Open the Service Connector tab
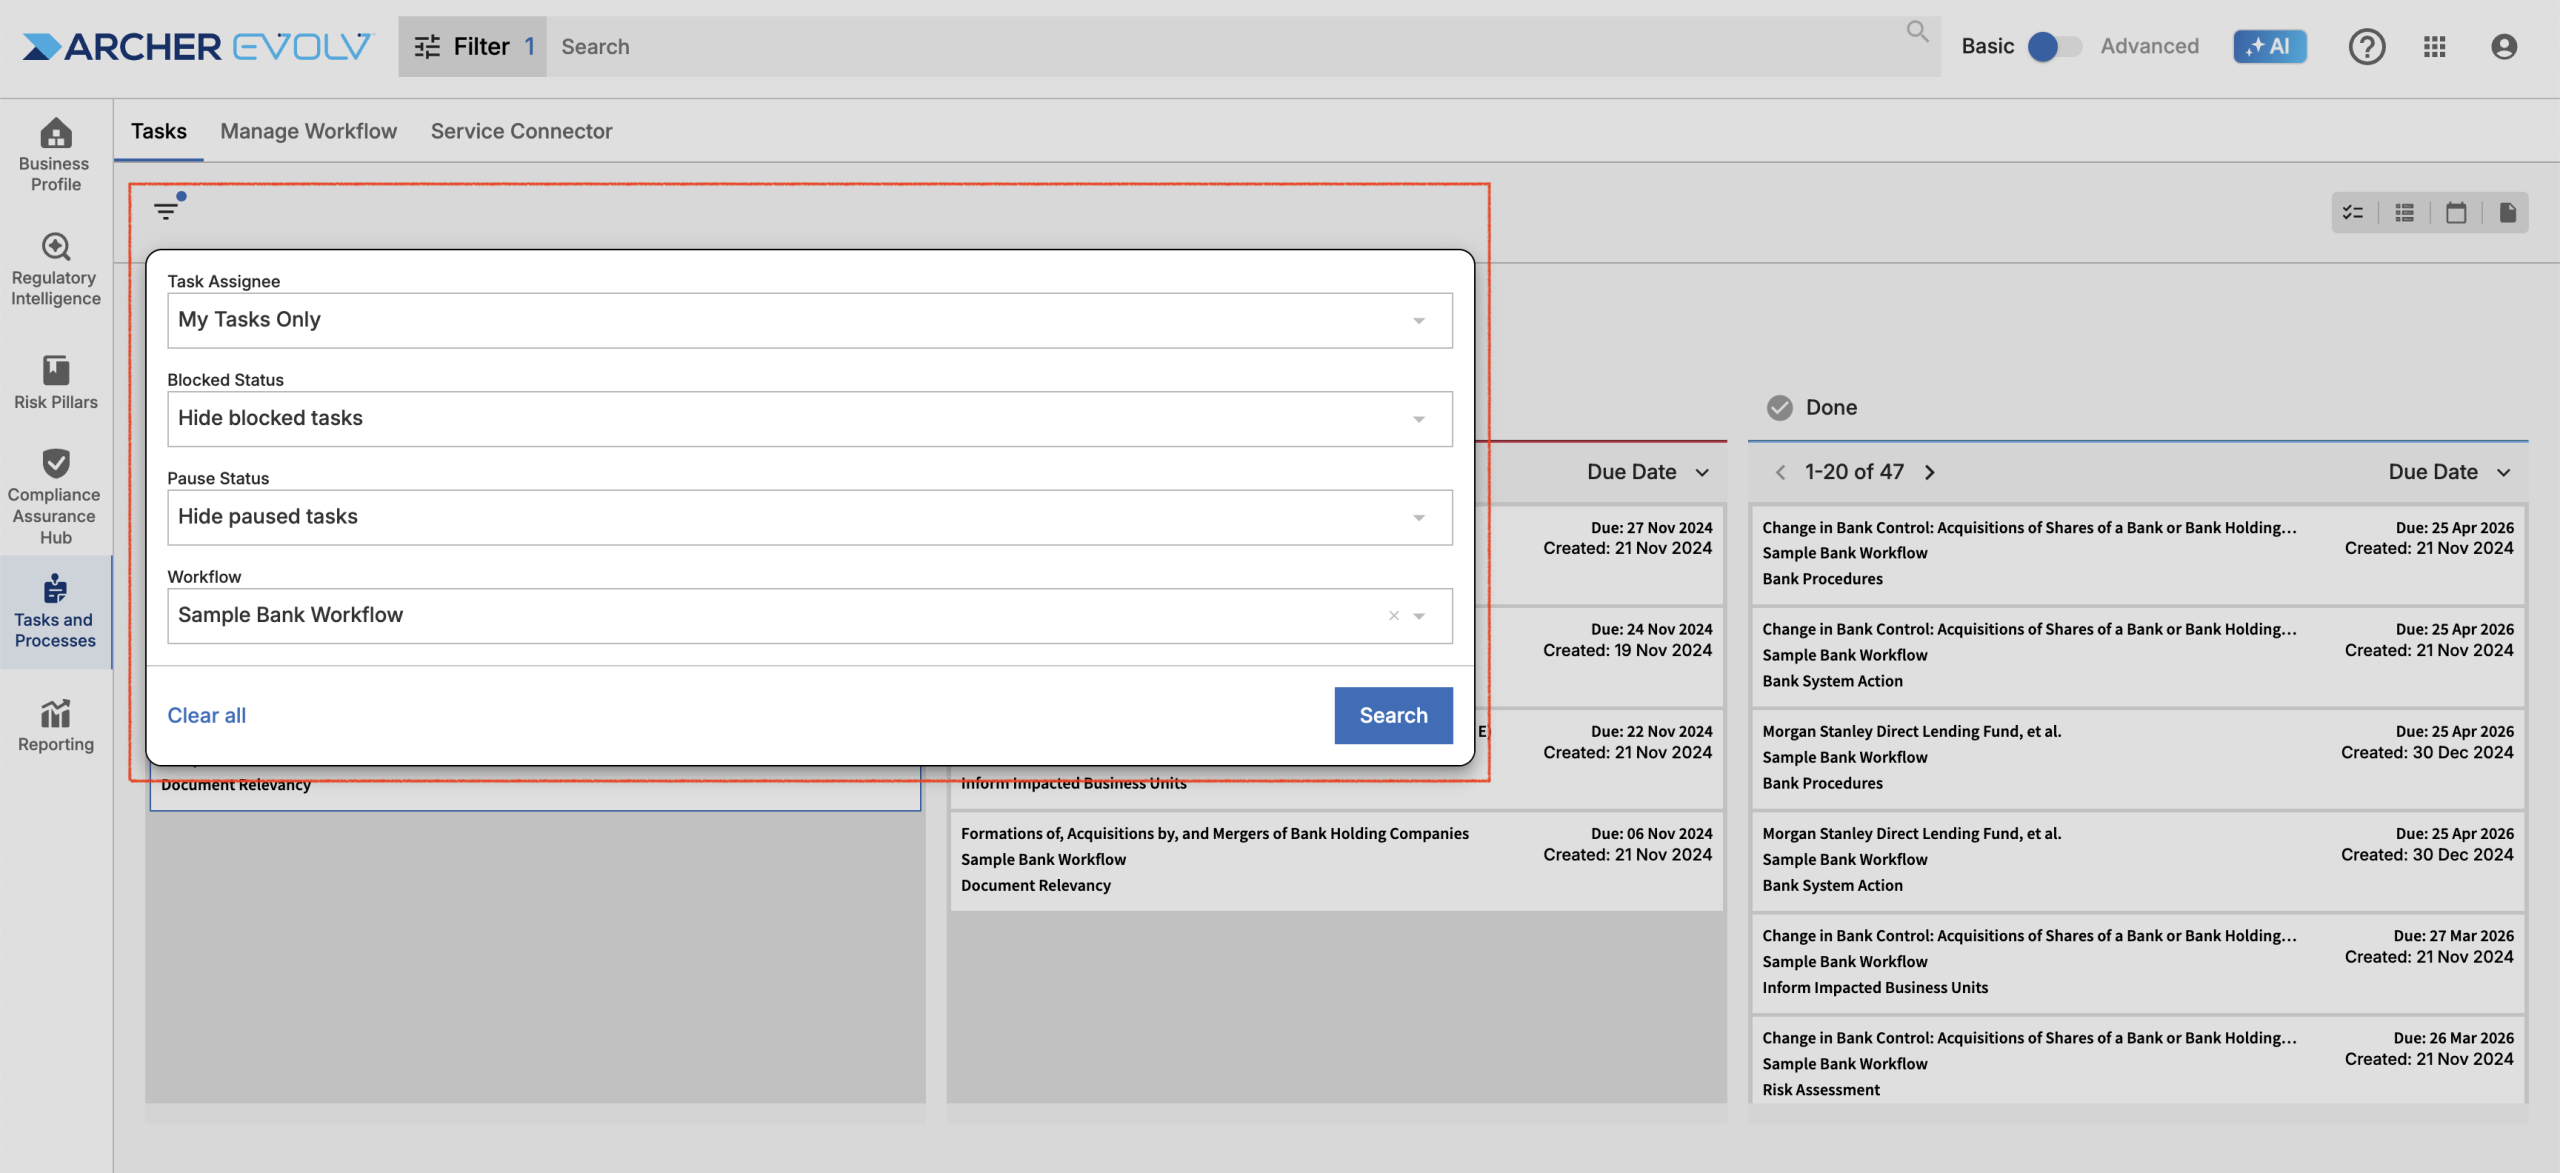The image size is (2560, 1173). point(521,131)
